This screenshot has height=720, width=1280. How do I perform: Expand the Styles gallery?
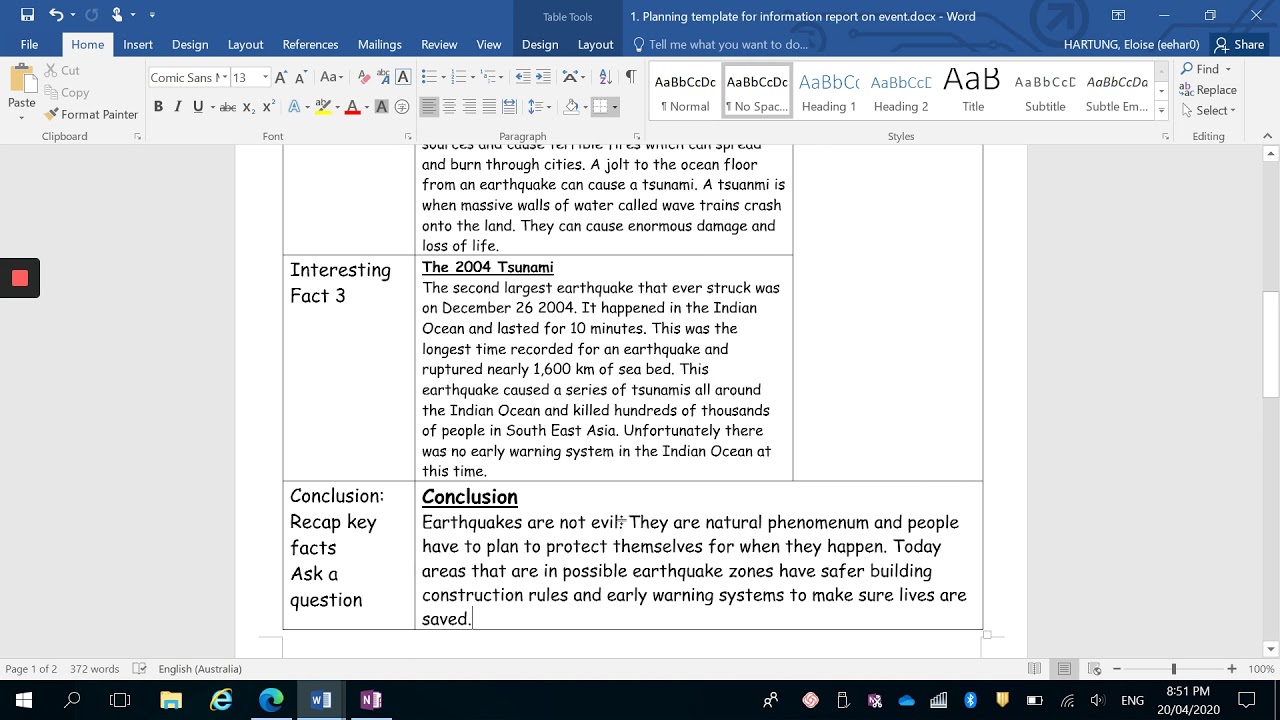pyautogui.click(x=1161, y=110)
